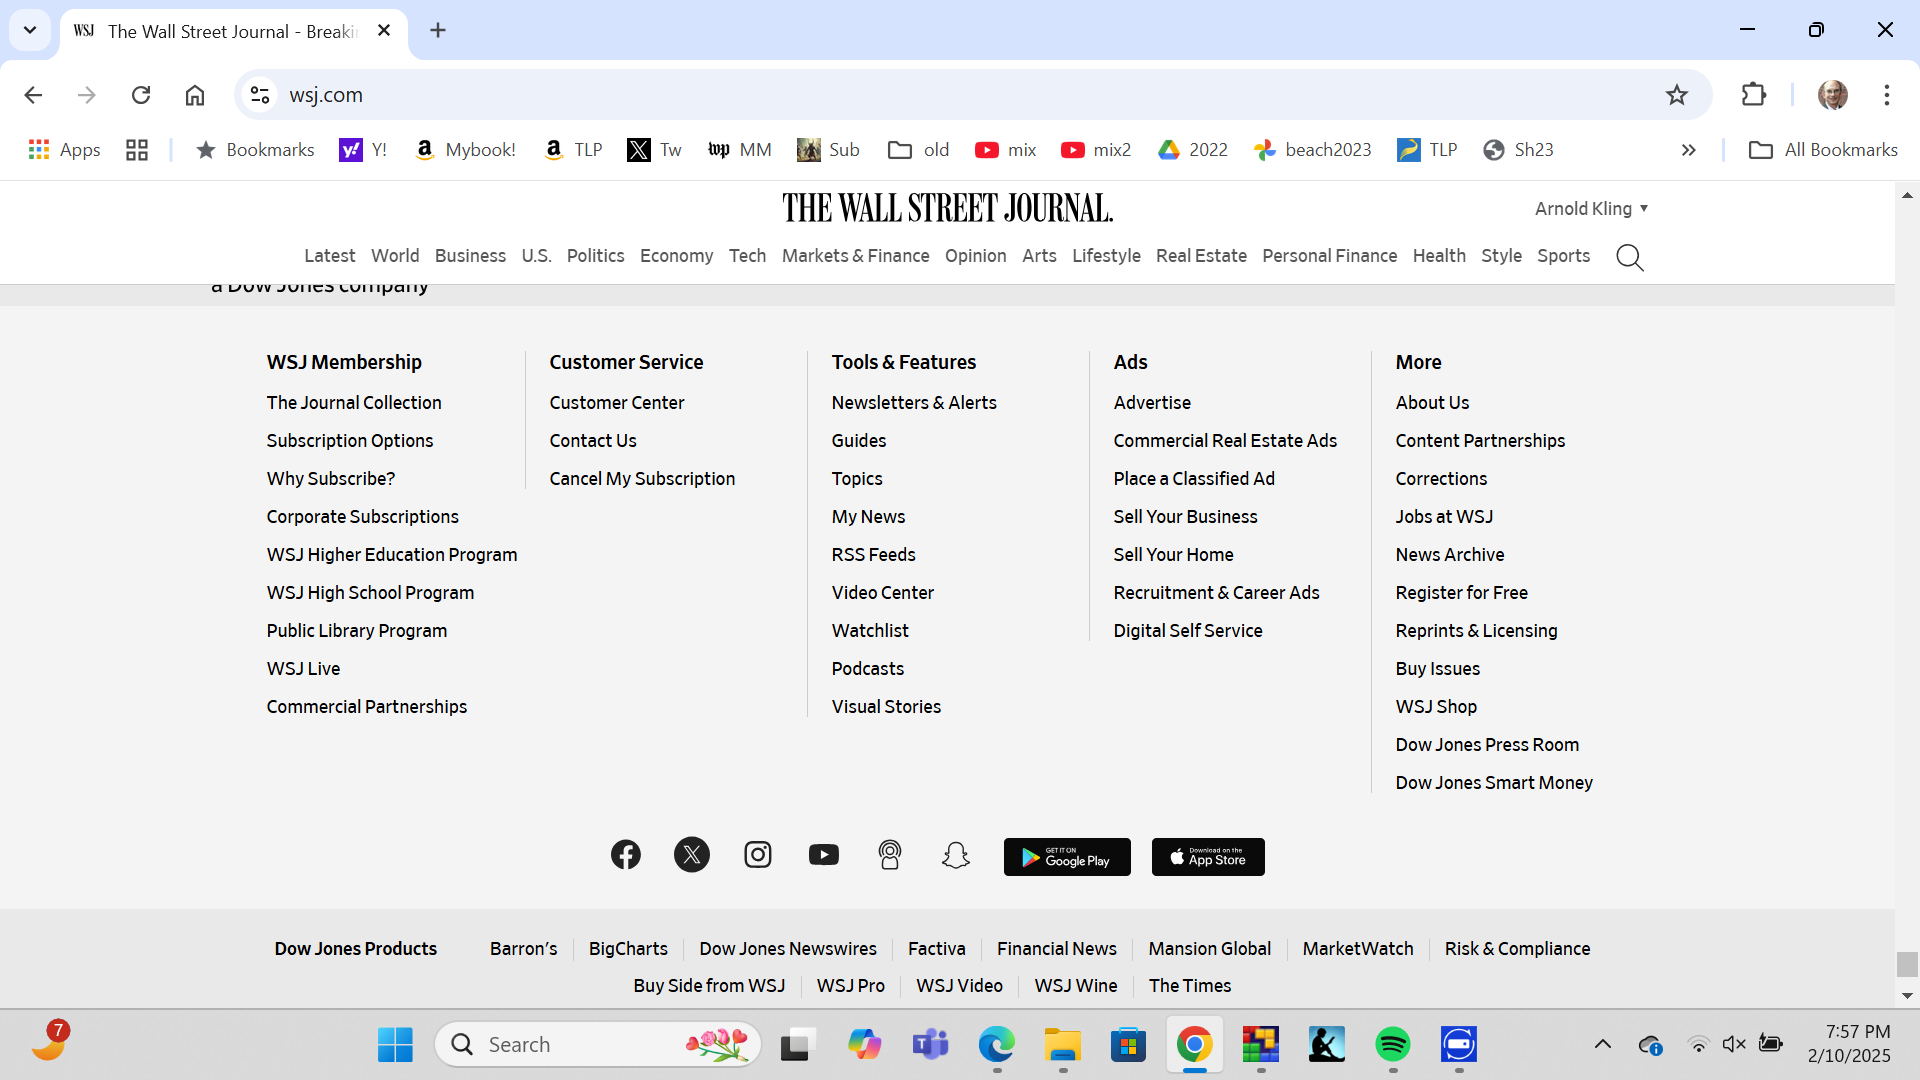
Task: Open WSJ Instagram icon in footer
Action: [x=758, y=855]
